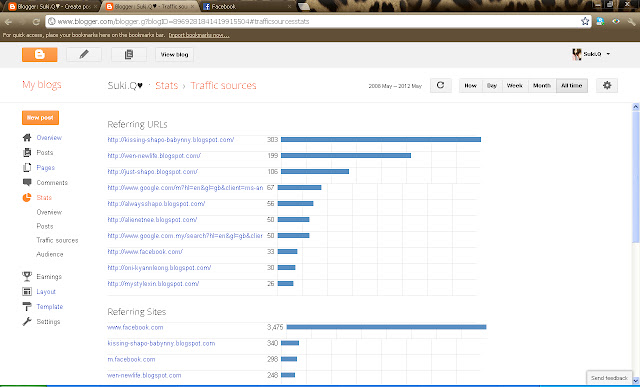Open the Chrome wrench menu
This screenshot has width=640, height=387.
click(631, 22)
